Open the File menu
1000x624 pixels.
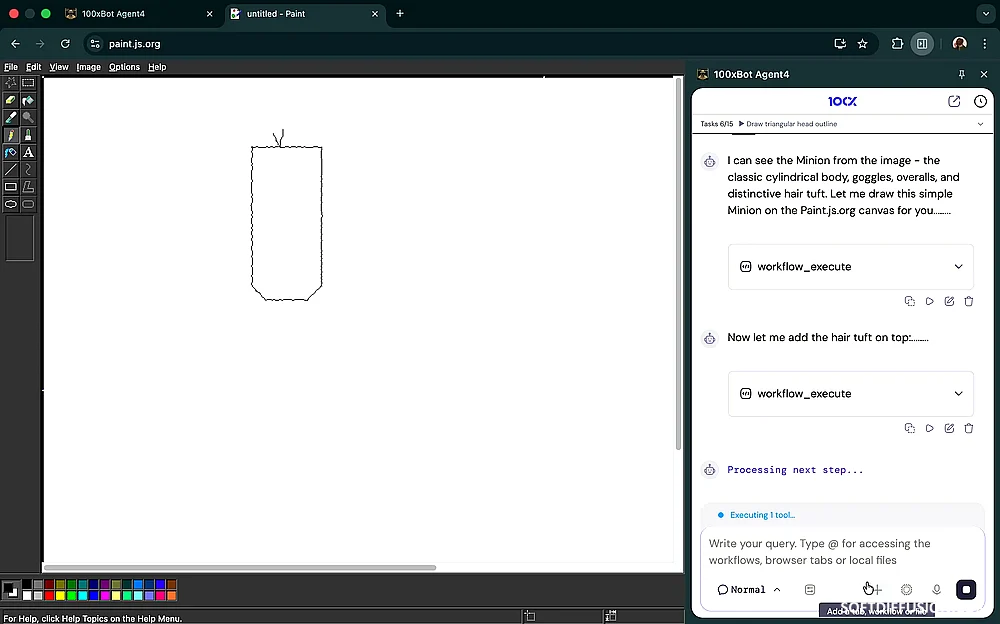coord(11,67)
